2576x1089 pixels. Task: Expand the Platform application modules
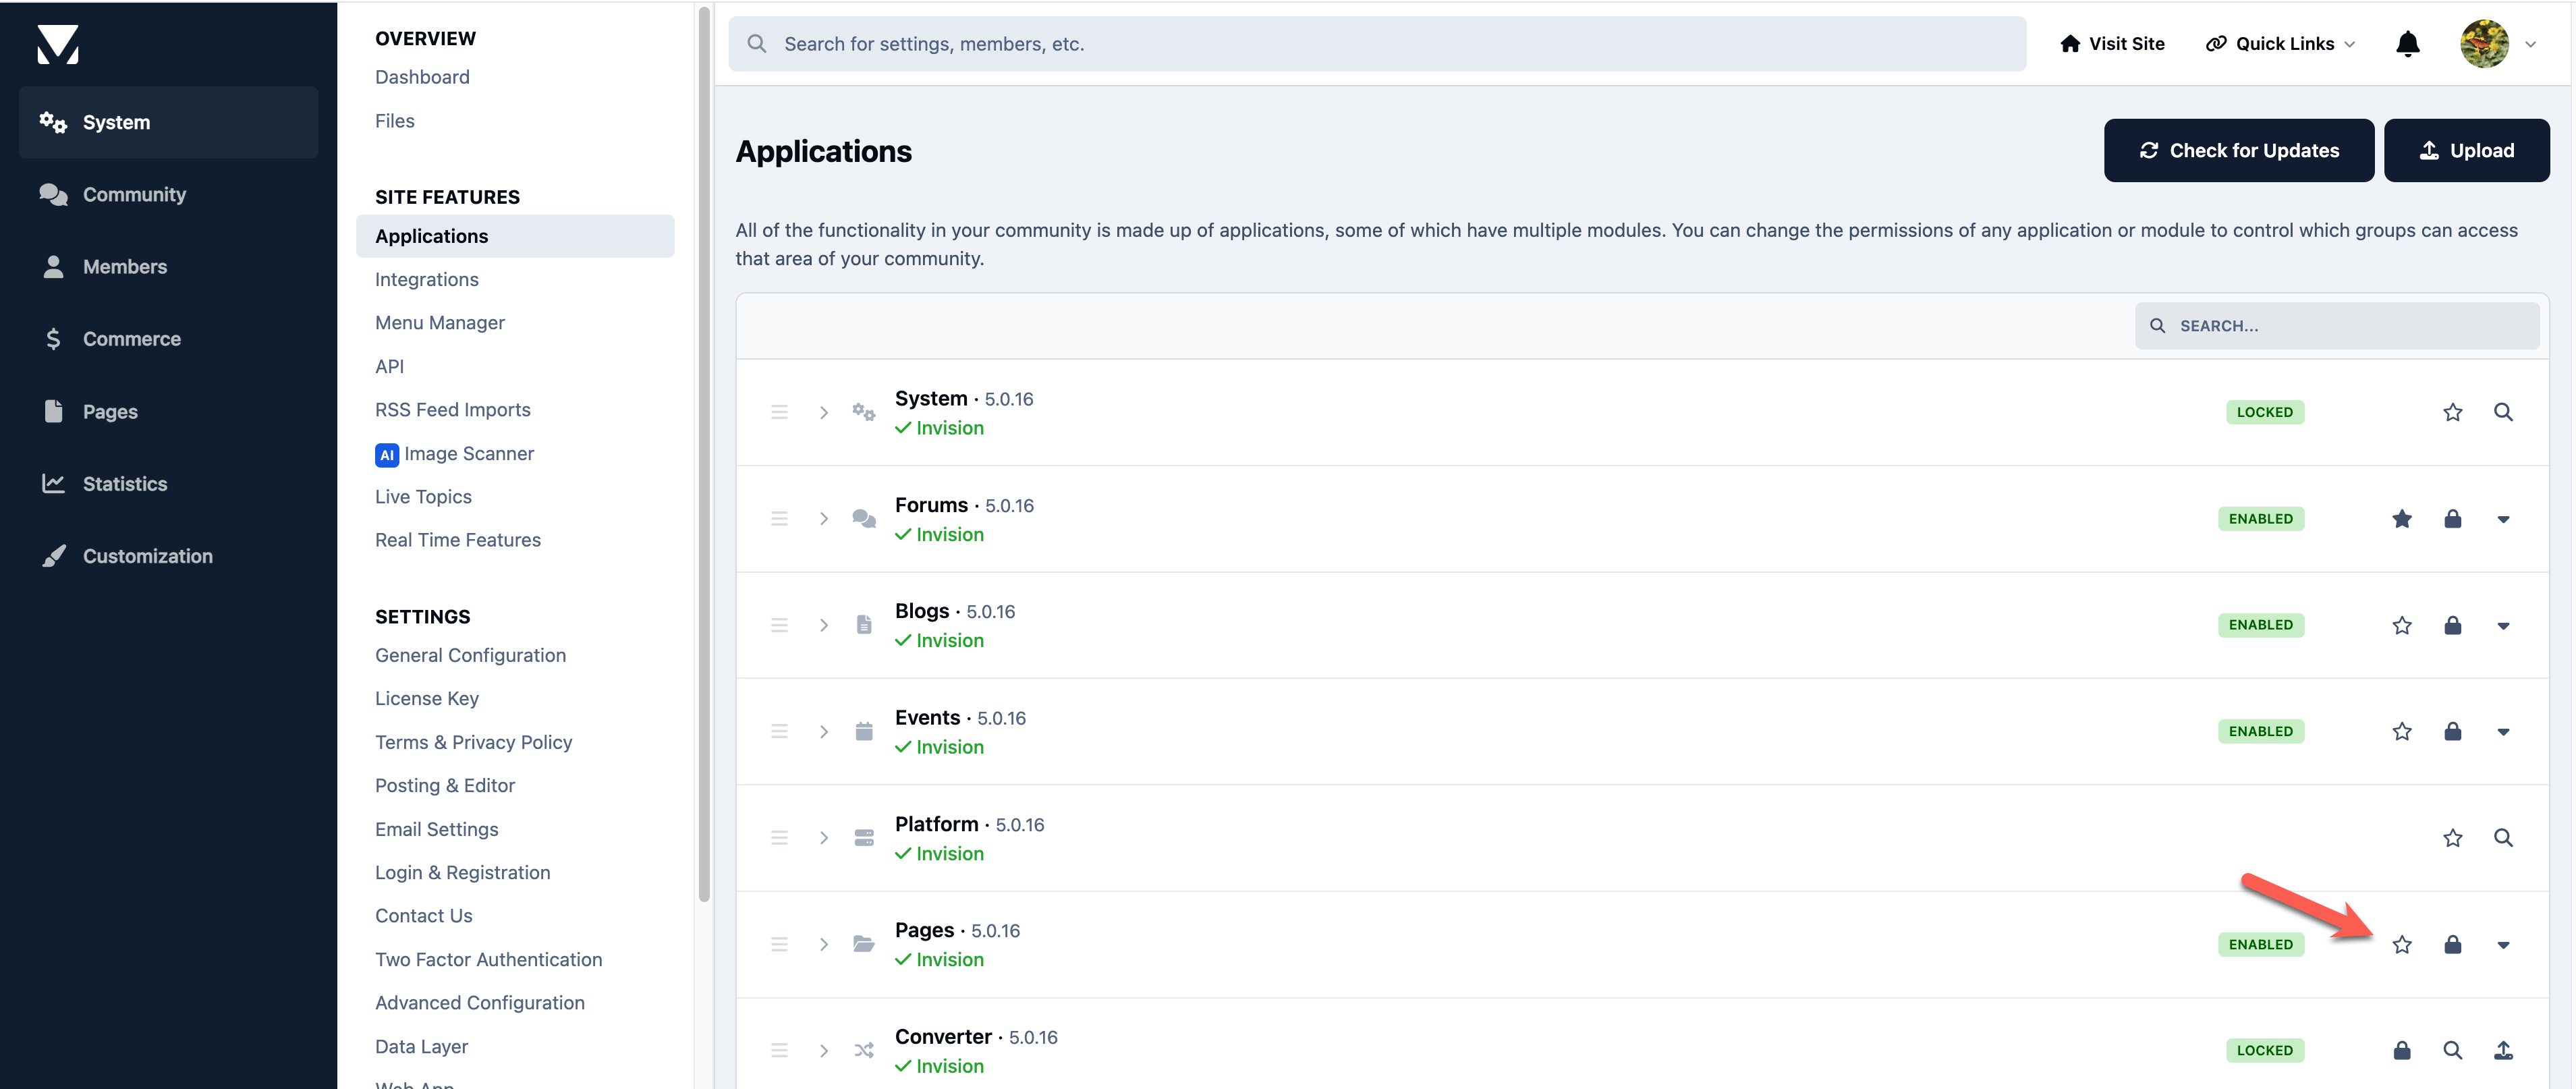824,838
